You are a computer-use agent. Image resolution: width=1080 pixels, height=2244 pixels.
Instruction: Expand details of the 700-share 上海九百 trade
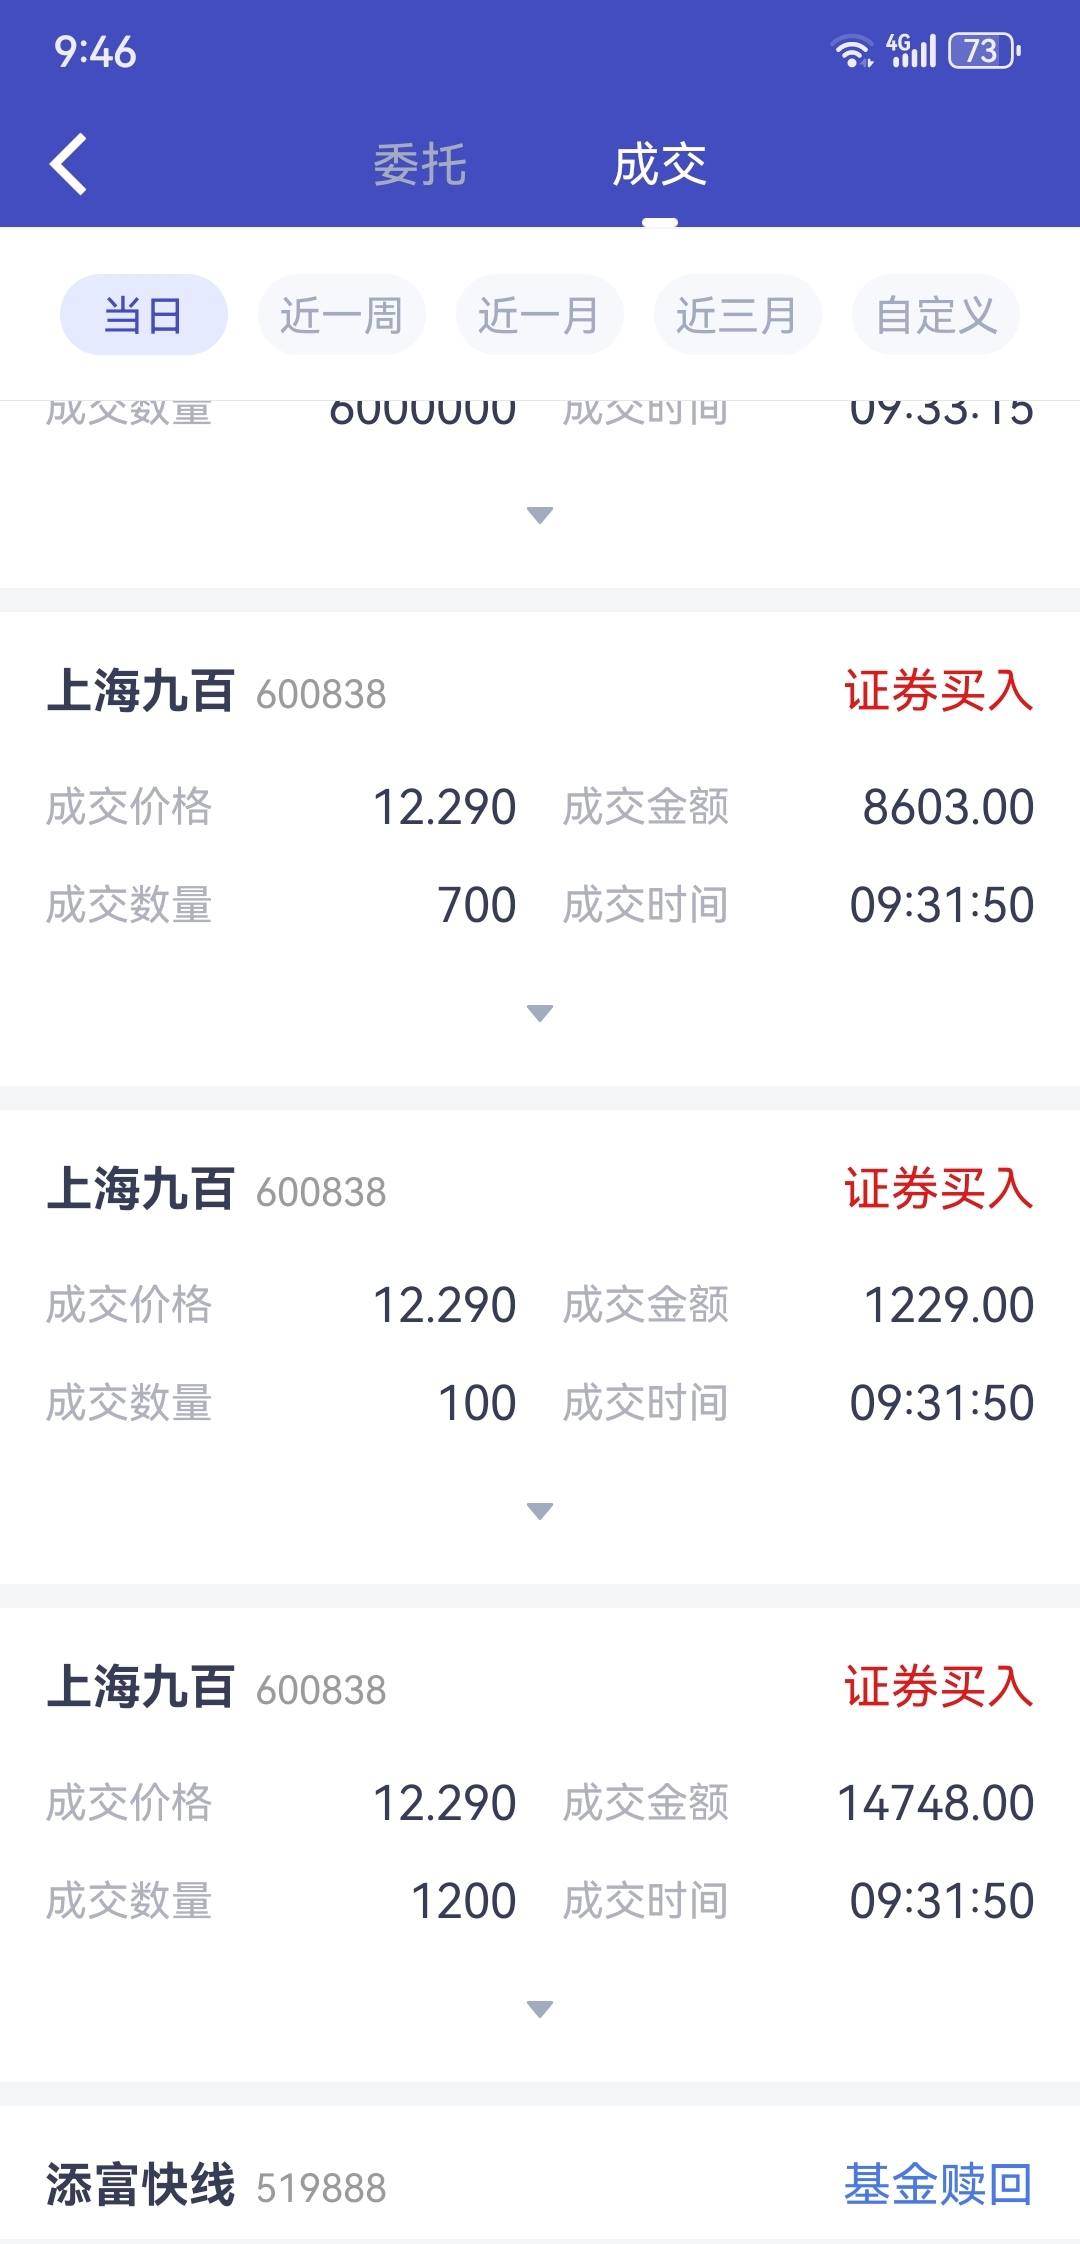coord(540,1013)
